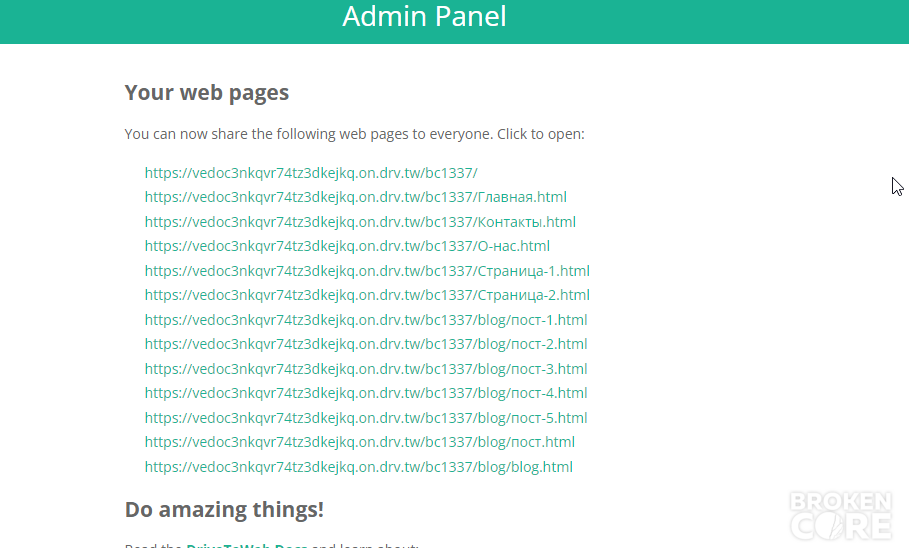The height and width of the screenshot is (548, 909).
Task: Open the Страница-1.html link
Action: tap(367, 271)
